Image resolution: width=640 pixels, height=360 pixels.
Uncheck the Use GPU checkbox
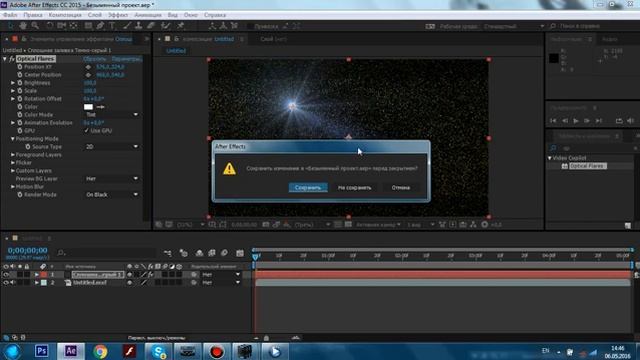click(x=86, y=131)
